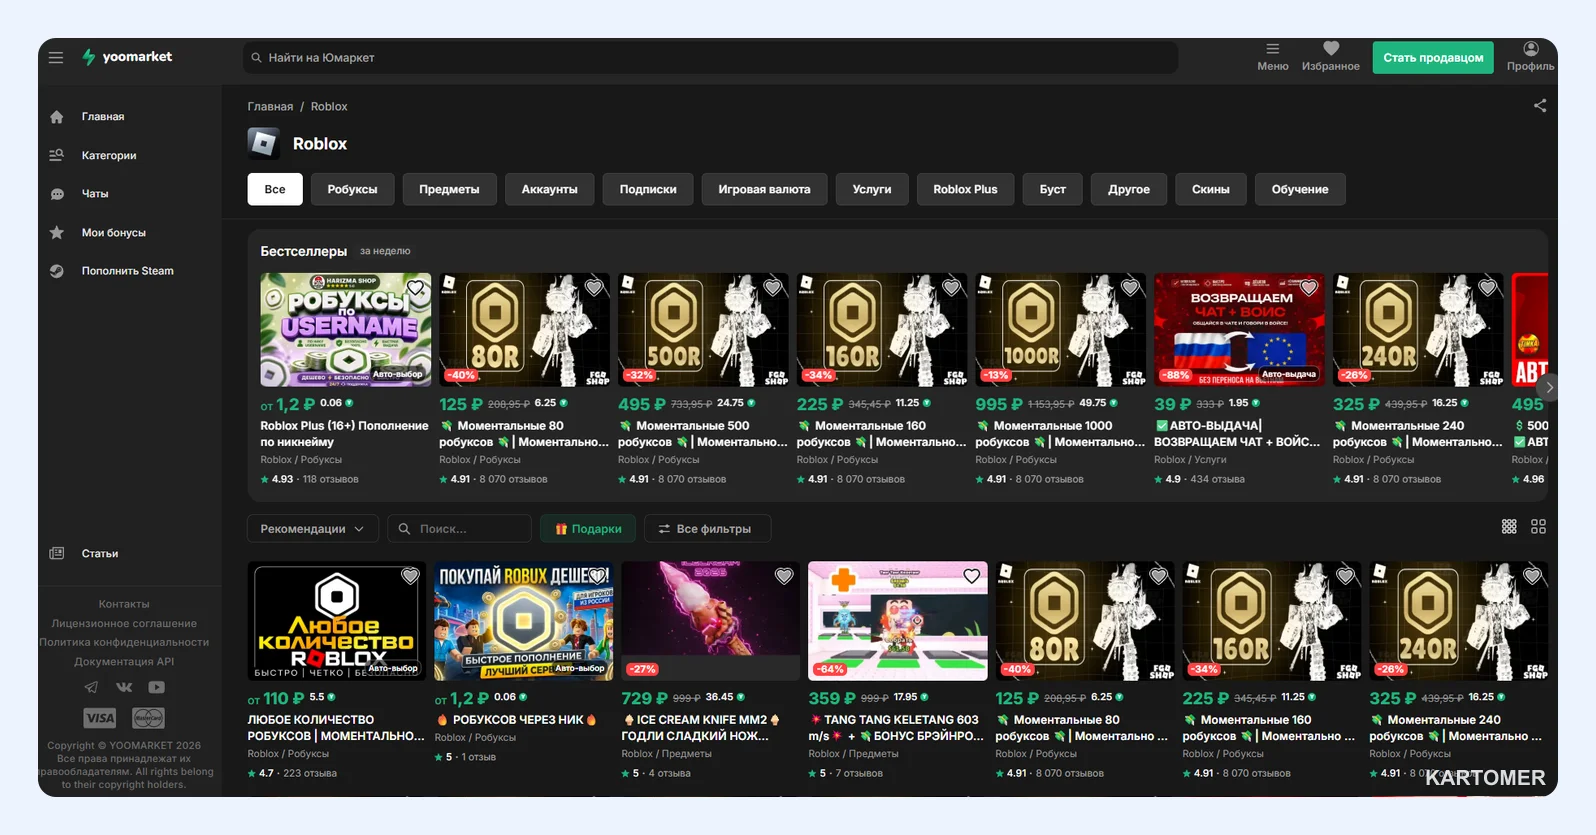Open the ЛЮБОЕ КОЛИЧЕСТВО РОБУКСОВ thumbnail
This screenshot has width=1596, height=835.
(337, 621)
